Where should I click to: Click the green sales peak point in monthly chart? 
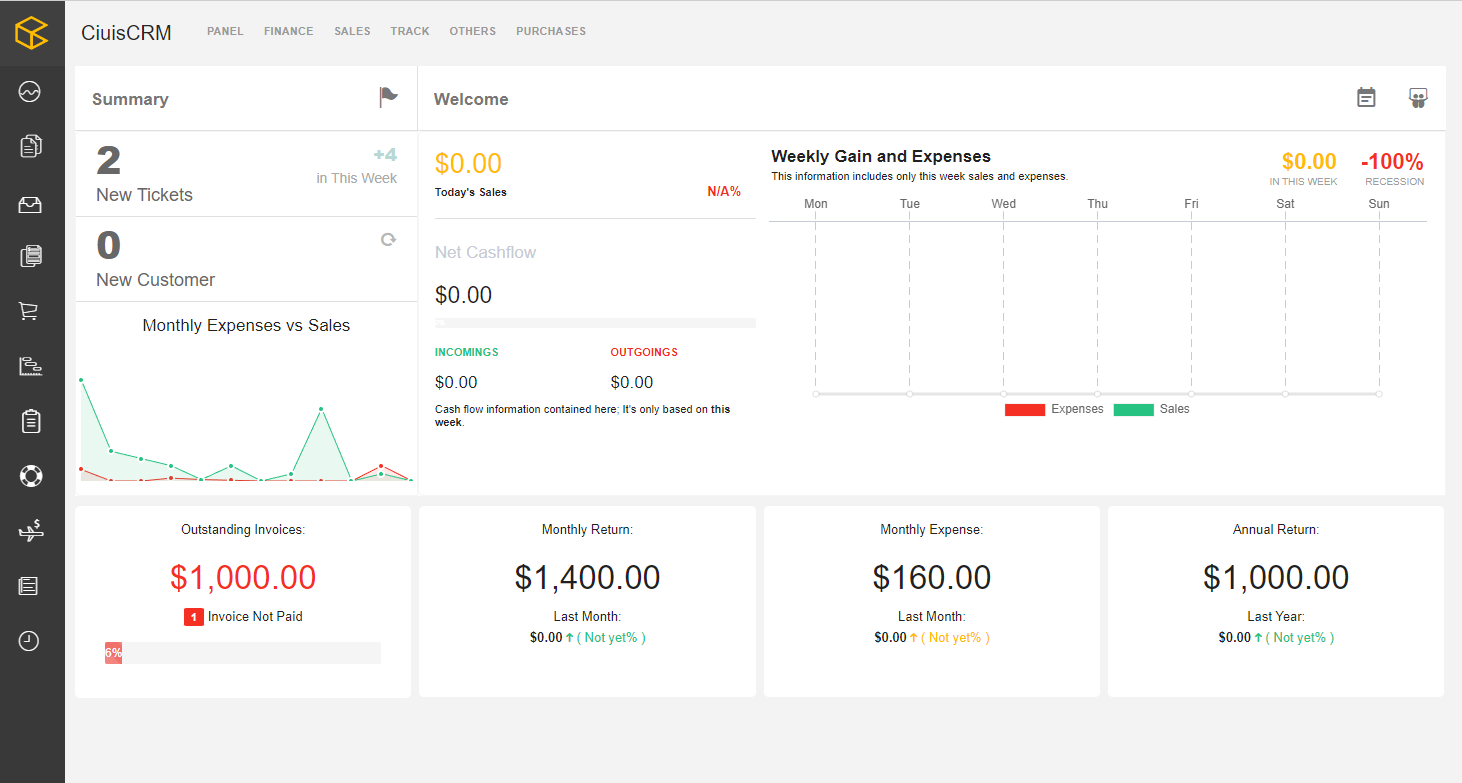point(321,409)
